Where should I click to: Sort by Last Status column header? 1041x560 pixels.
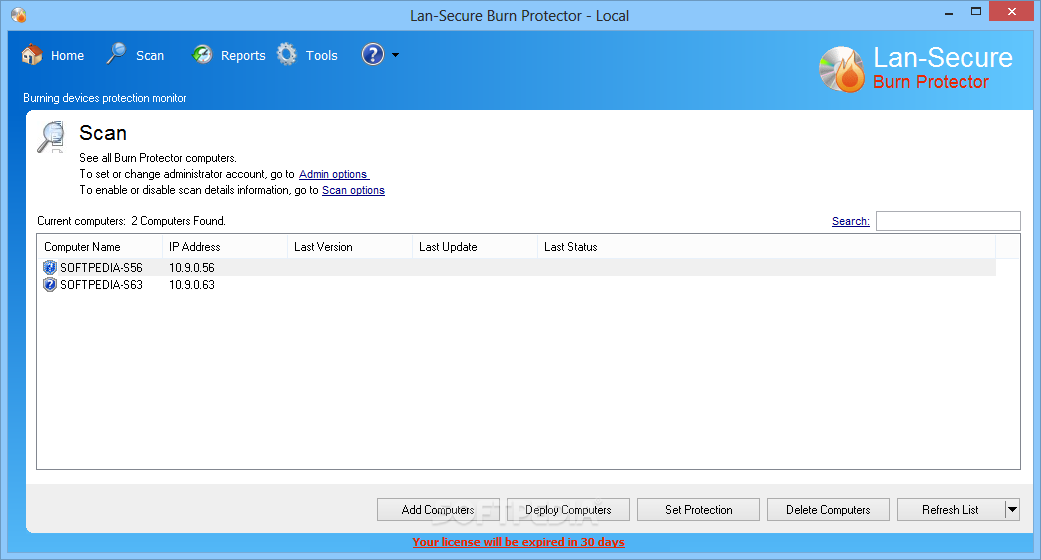[x=766, y=246]
